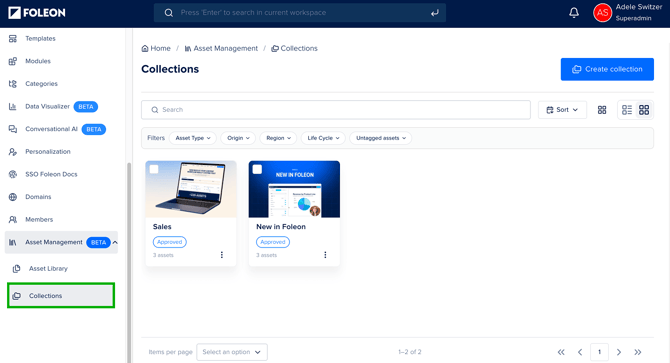The height and width of the screenshot is (363, 670).
Task: Click the Approved badge on Sales
Action: 170,242
